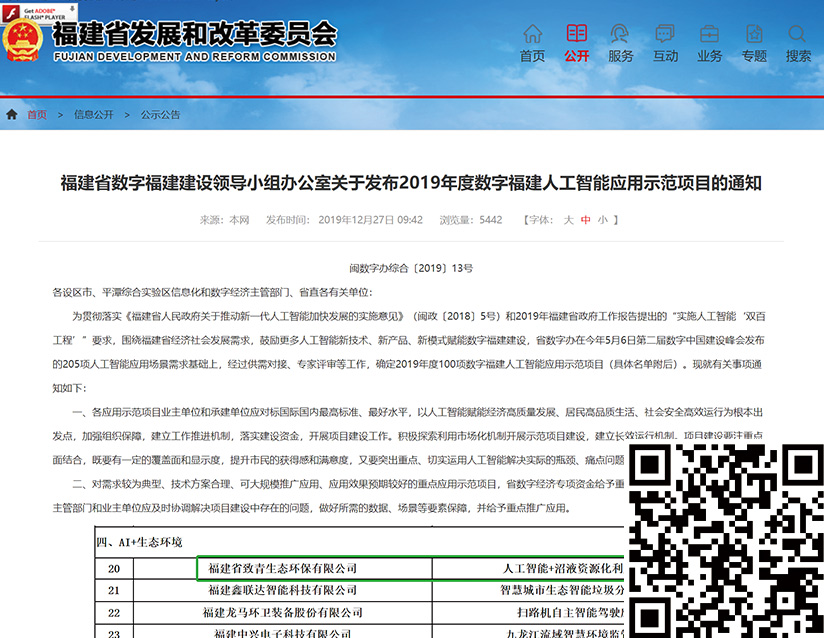Select the 业务 briefcase icon

click(x=710, y=36)
